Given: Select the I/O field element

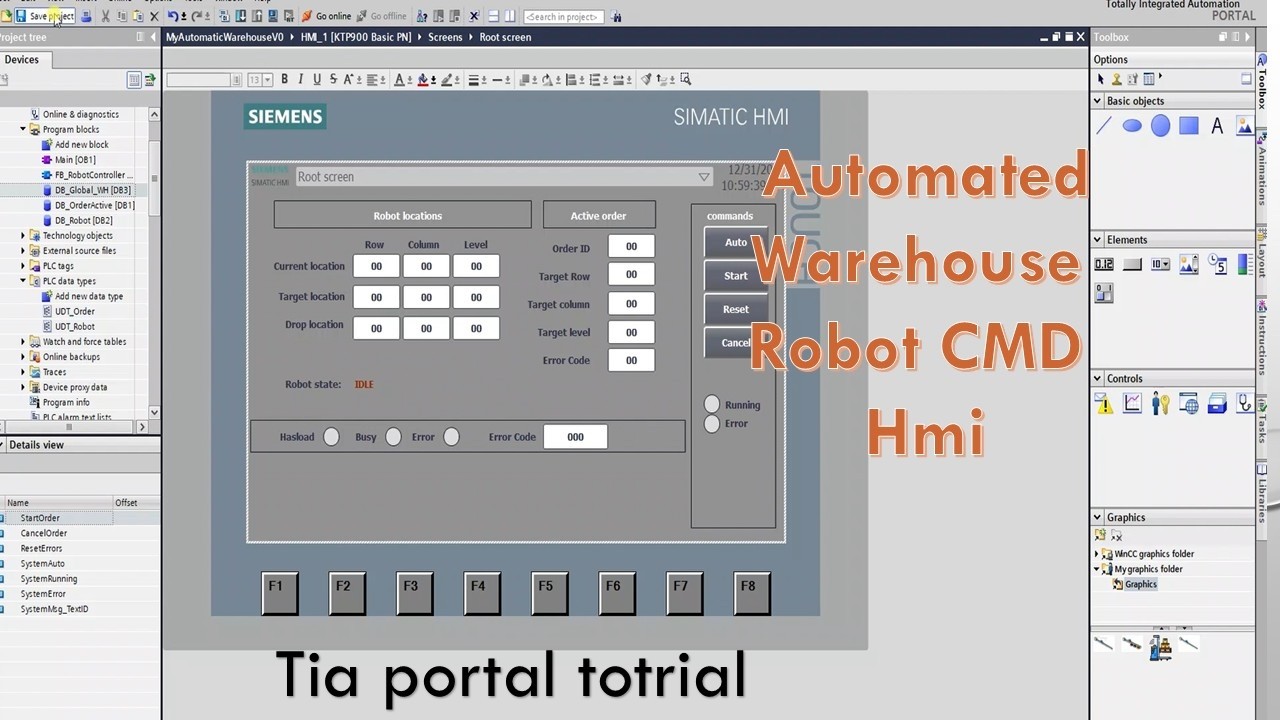Looking at the screenshot, I should point(1104,264).
